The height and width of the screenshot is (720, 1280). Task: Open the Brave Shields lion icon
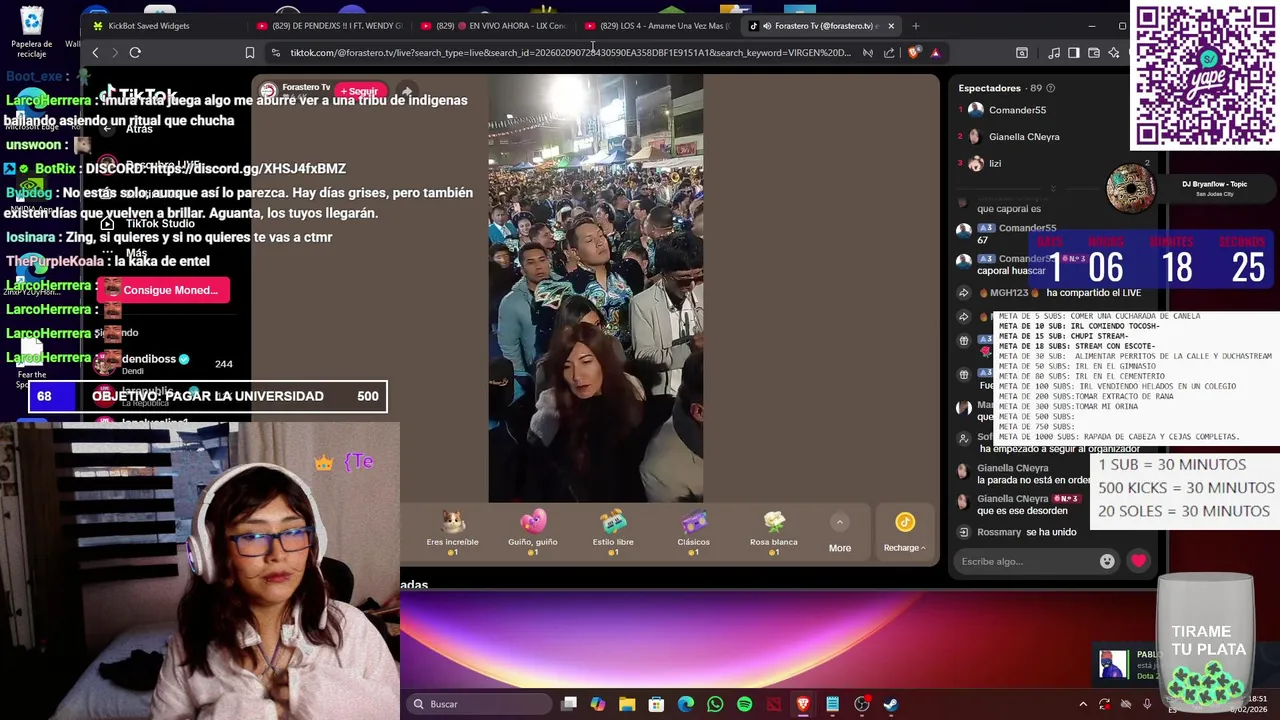[x=913, y=53]
